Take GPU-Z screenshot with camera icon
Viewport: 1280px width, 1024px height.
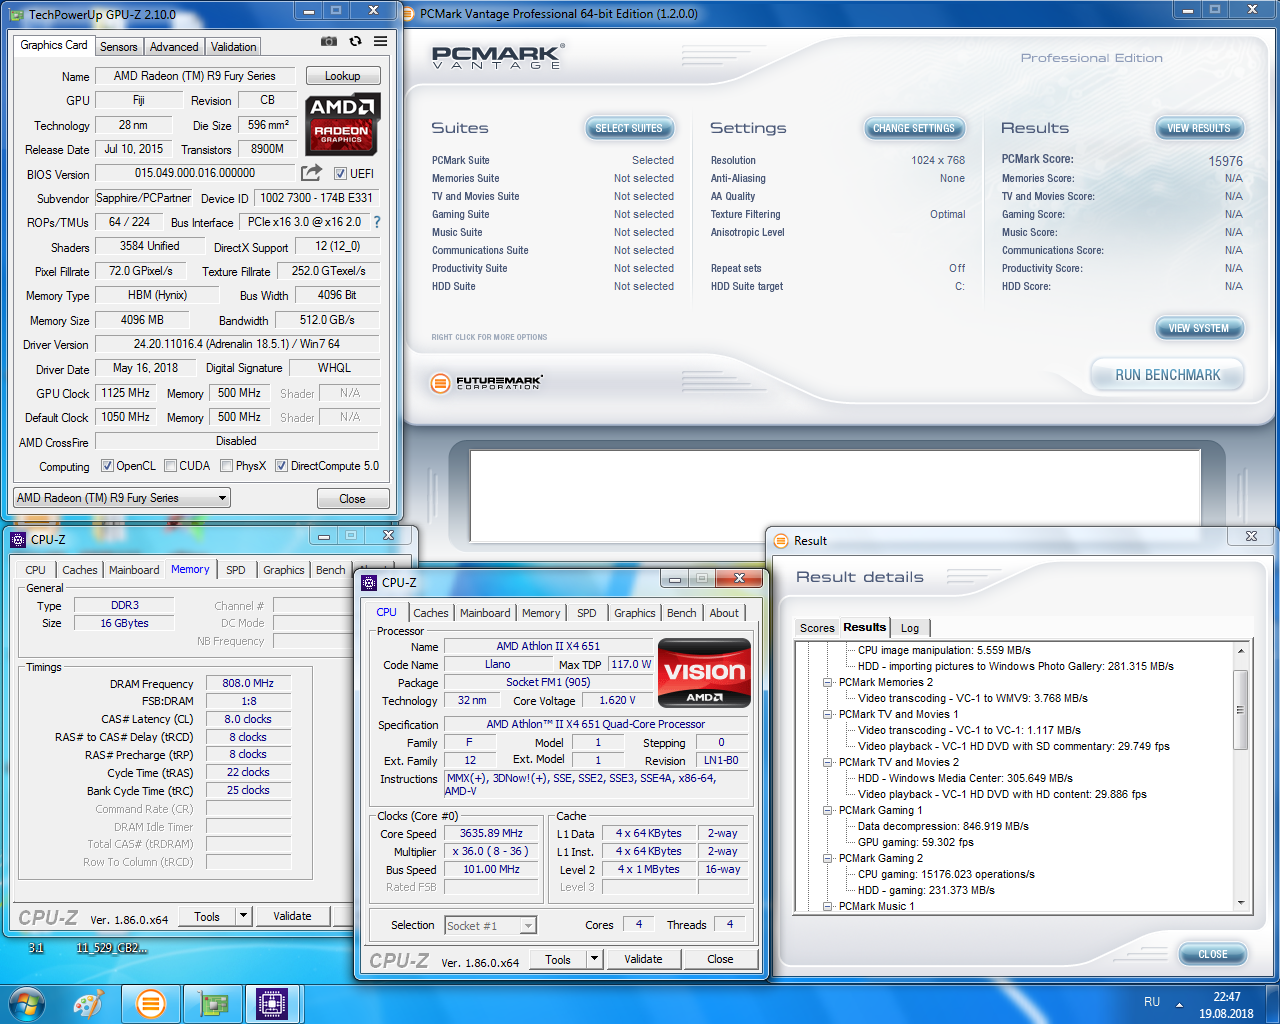(329, 41)
